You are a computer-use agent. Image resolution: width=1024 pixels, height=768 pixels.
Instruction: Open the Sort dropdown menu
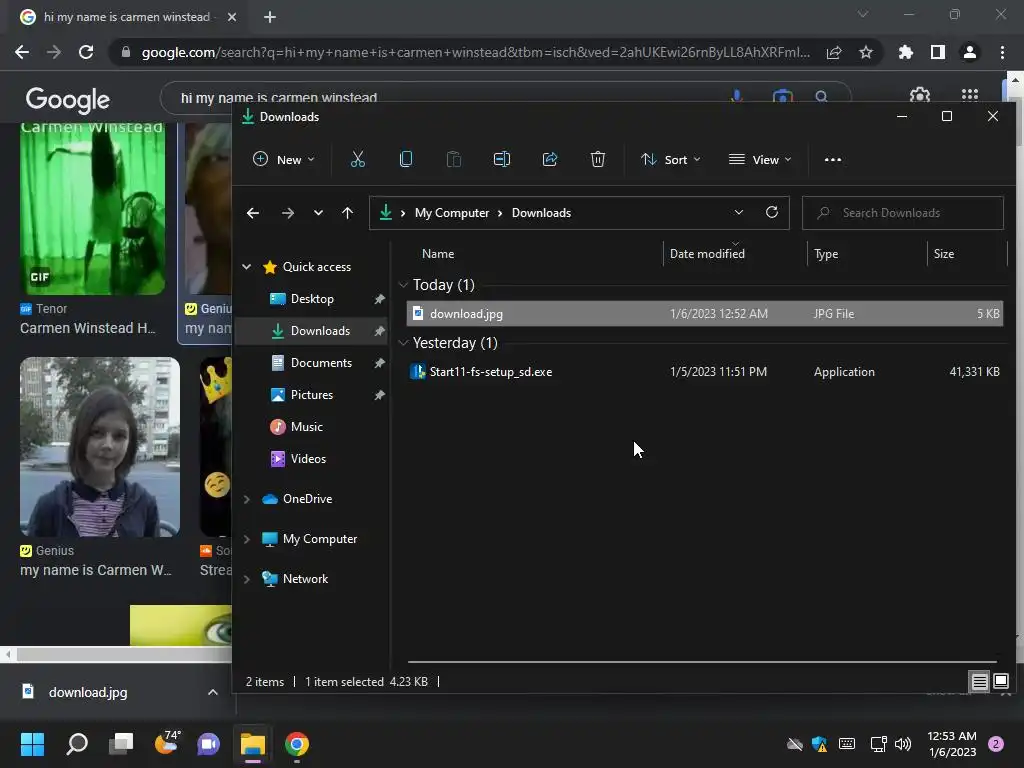[x=671, y=159]
